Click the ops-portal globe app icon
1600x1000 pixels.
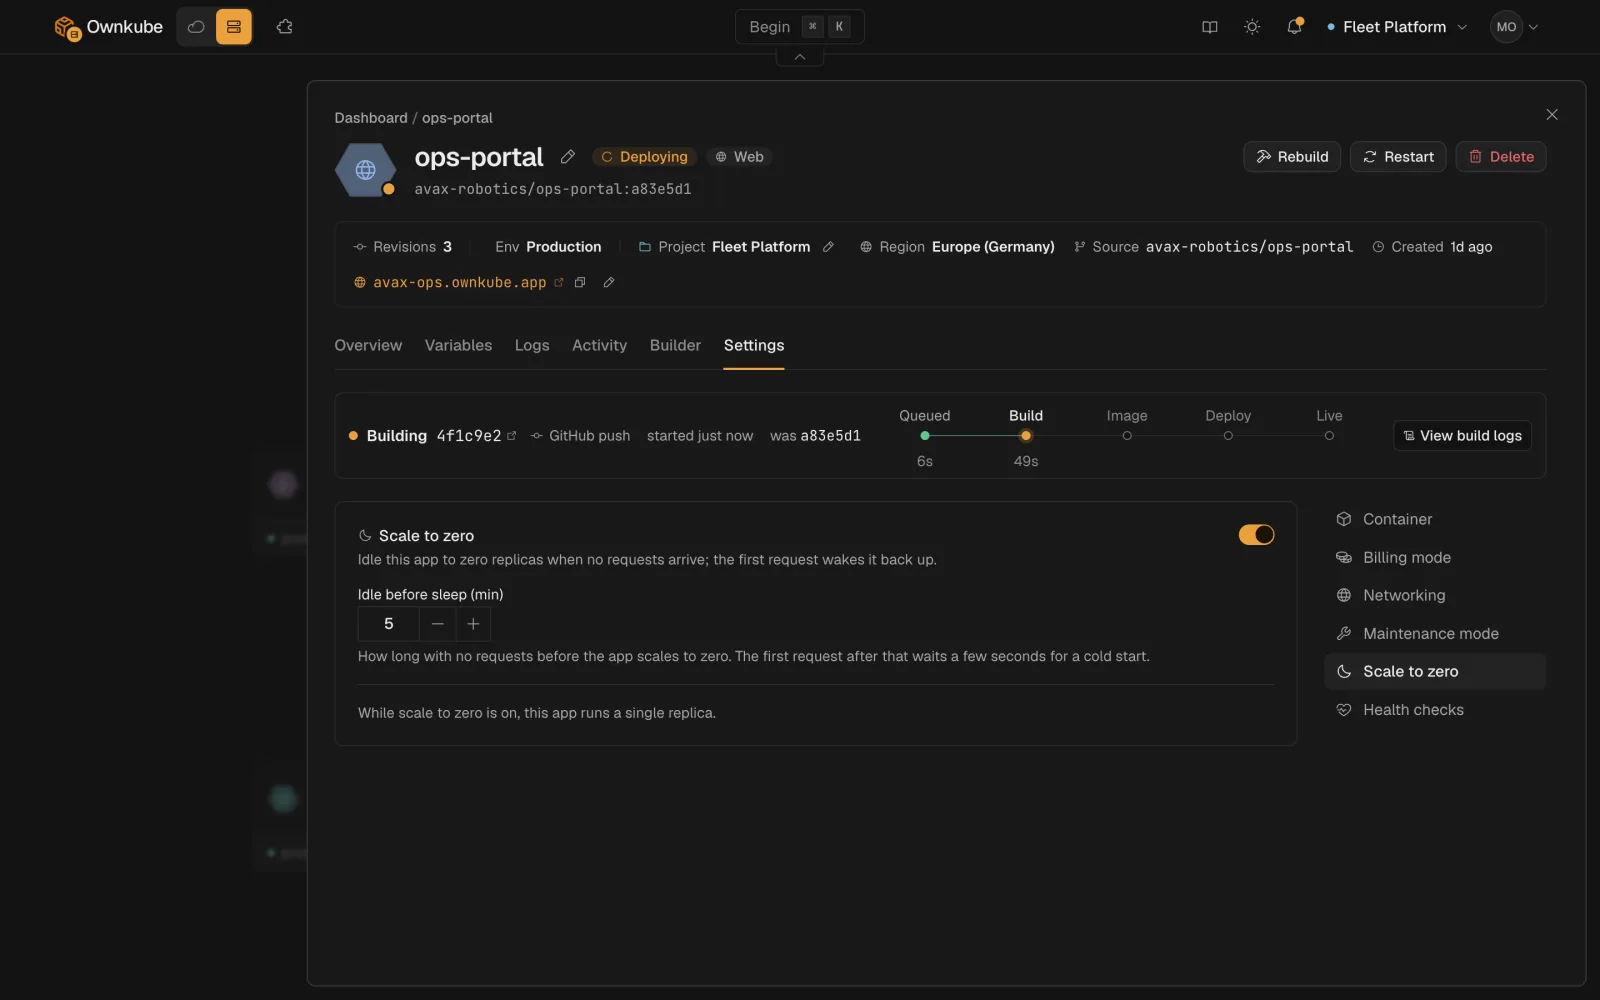(x=365, y=170)
